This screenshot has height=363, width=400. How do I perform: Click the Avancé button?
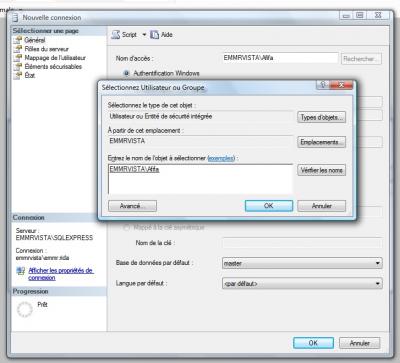click(x=132, y=206)
